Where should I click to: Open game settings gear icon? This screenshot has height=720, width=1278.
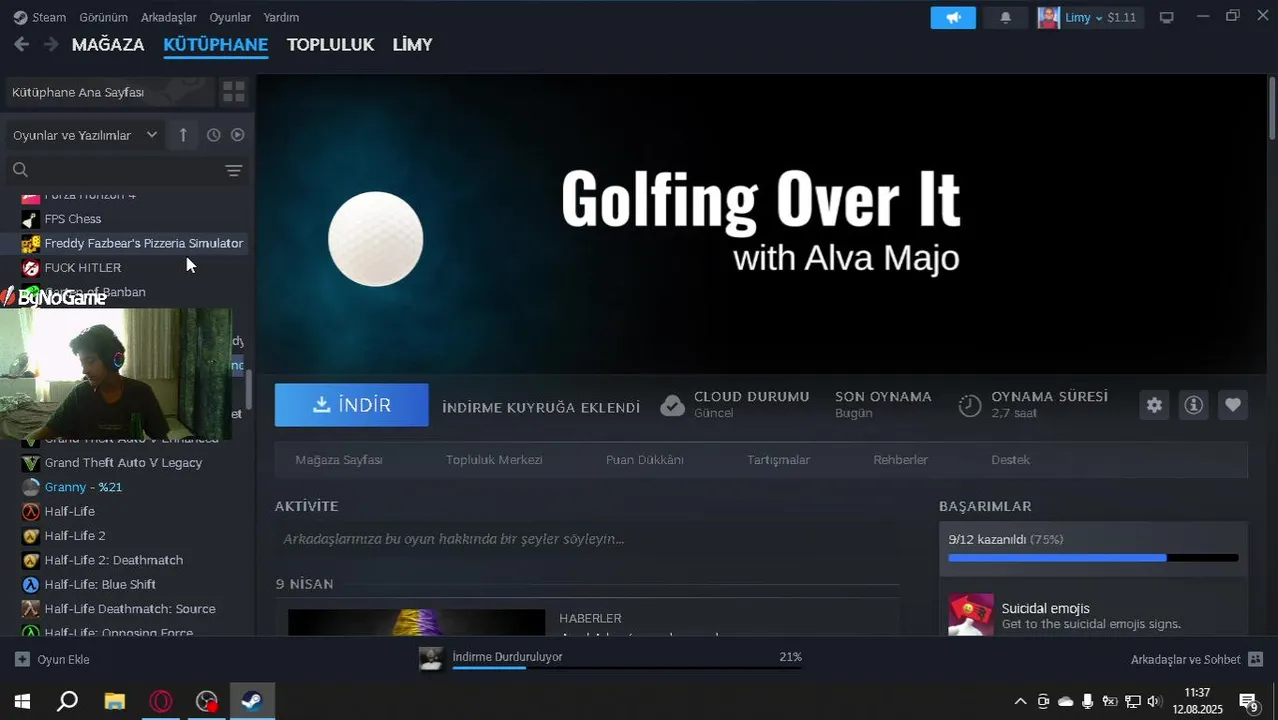click(x=1154, y=405)
